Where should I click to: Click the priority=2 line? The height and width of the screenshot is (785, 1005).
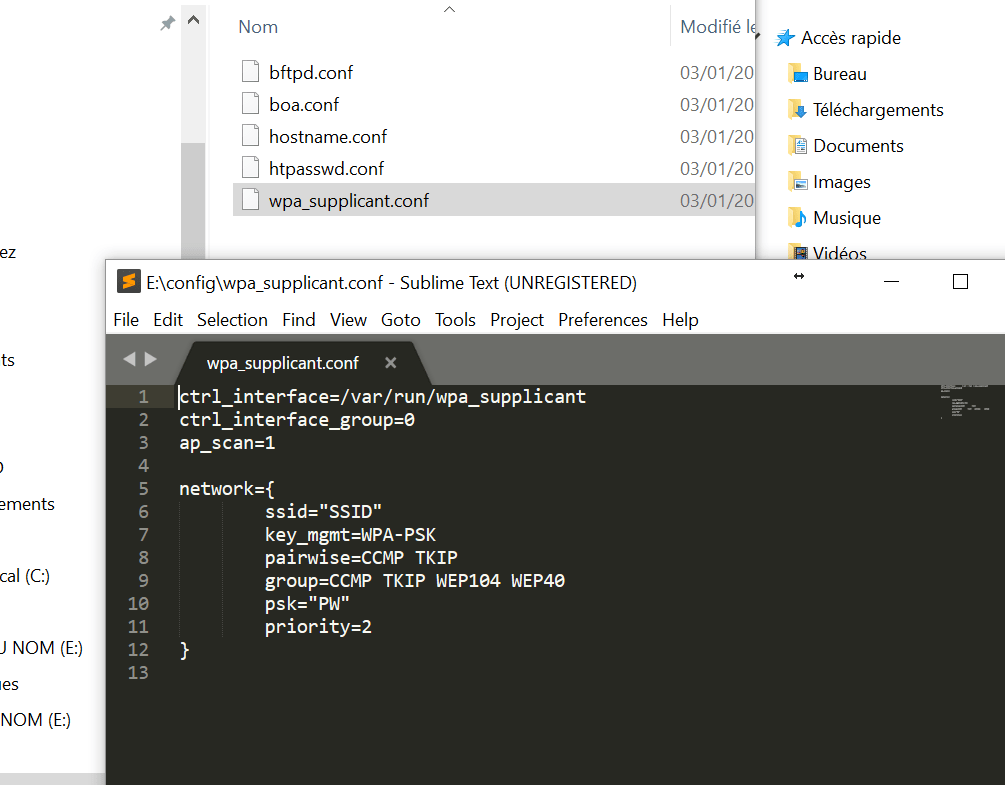click(x=318, y=627)
